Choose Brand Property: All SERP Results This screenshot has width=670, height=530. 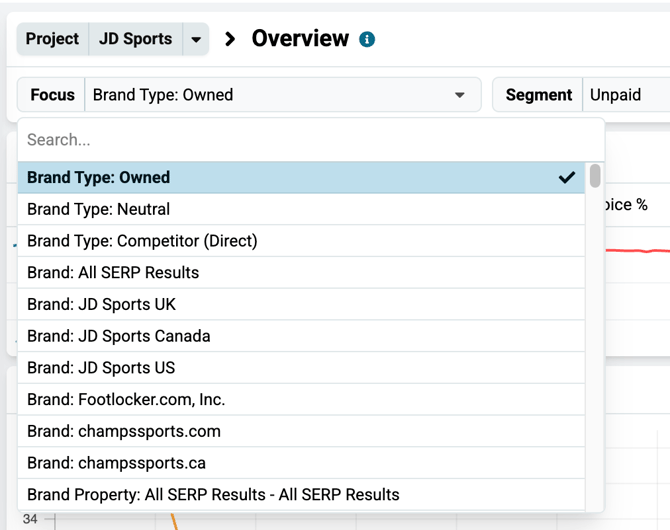click(x=301, y=495)
